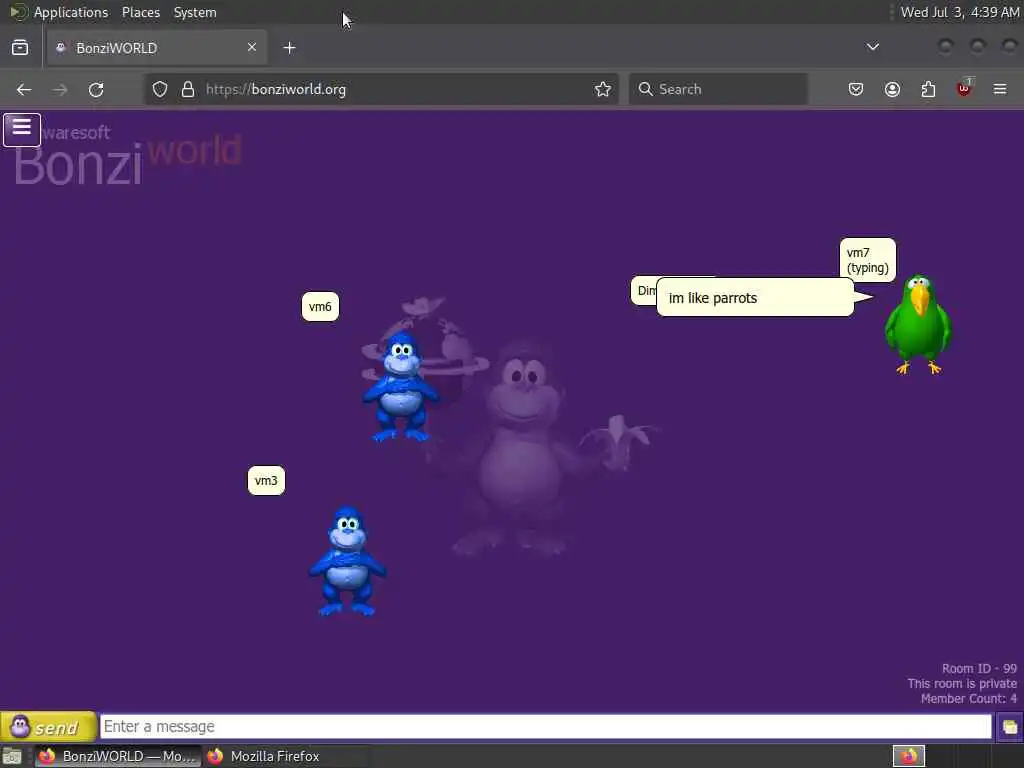Open the Firefox workspace switcher icon

(908, 756)
